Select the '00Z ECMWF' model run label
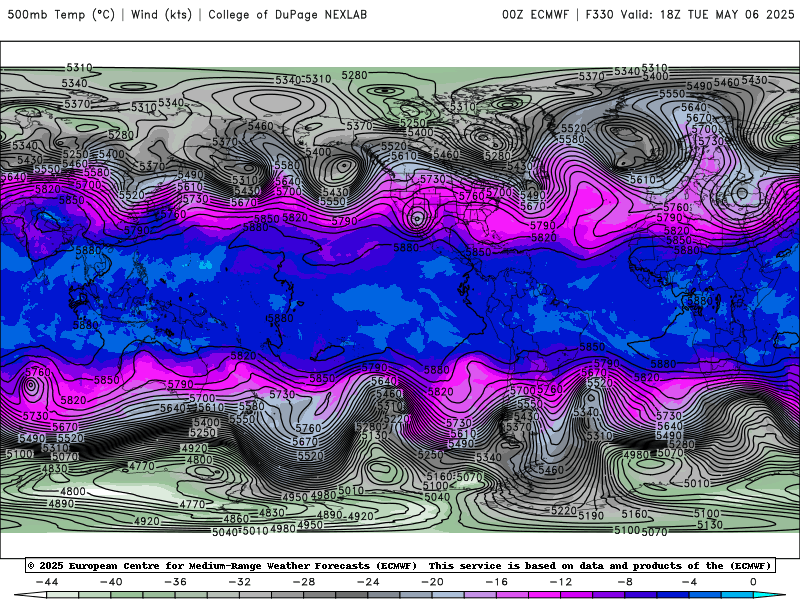The width and height of the screenshot is (800, 600). point(535,15)
